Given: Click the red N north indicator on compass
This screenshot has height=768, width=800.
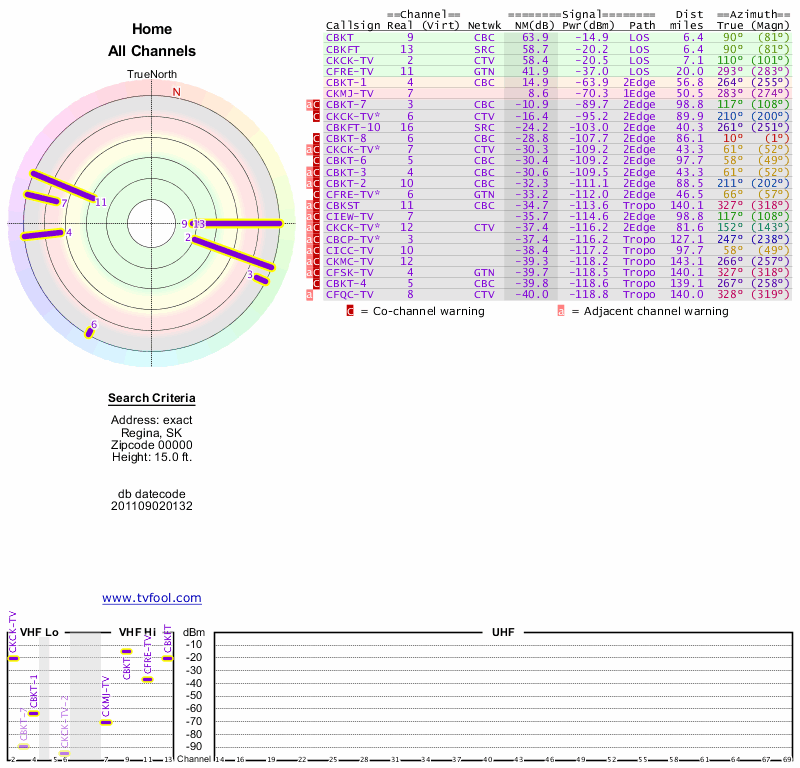Looking at the screenshot, I should point(177,92).
